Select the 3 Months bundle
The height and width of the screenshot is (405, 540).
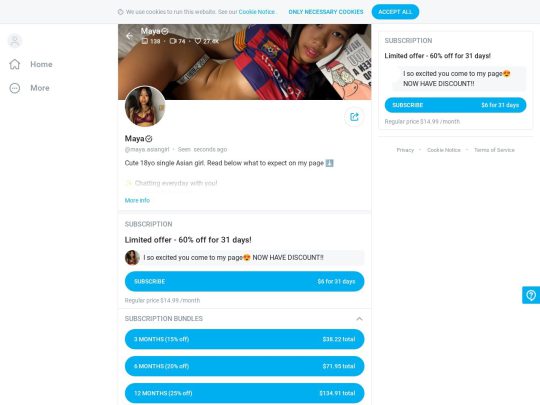pyautogui.click(x=244, y=339)
